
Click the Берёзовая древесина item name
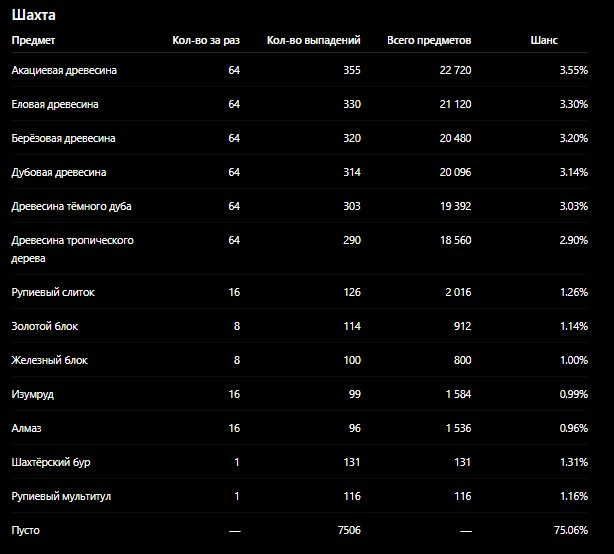coord(63,139)
